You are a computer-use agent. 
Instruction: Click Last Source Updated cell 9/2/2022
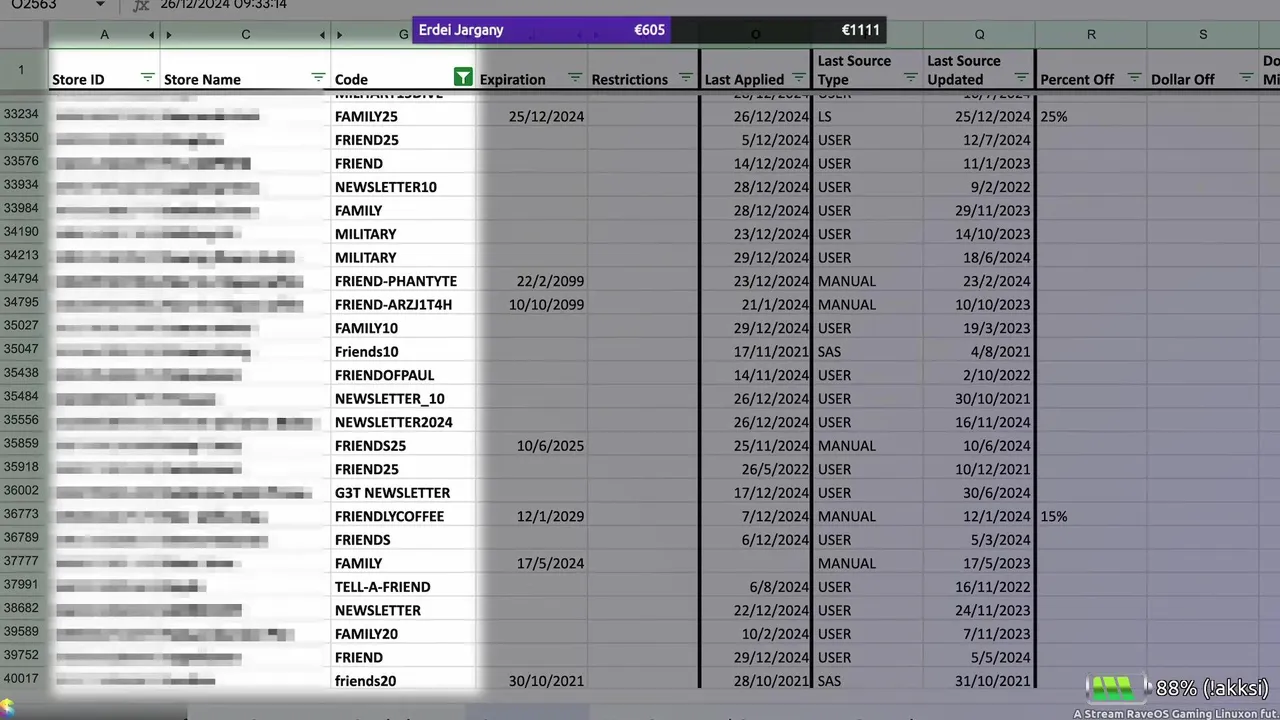[x=979, y=187]
